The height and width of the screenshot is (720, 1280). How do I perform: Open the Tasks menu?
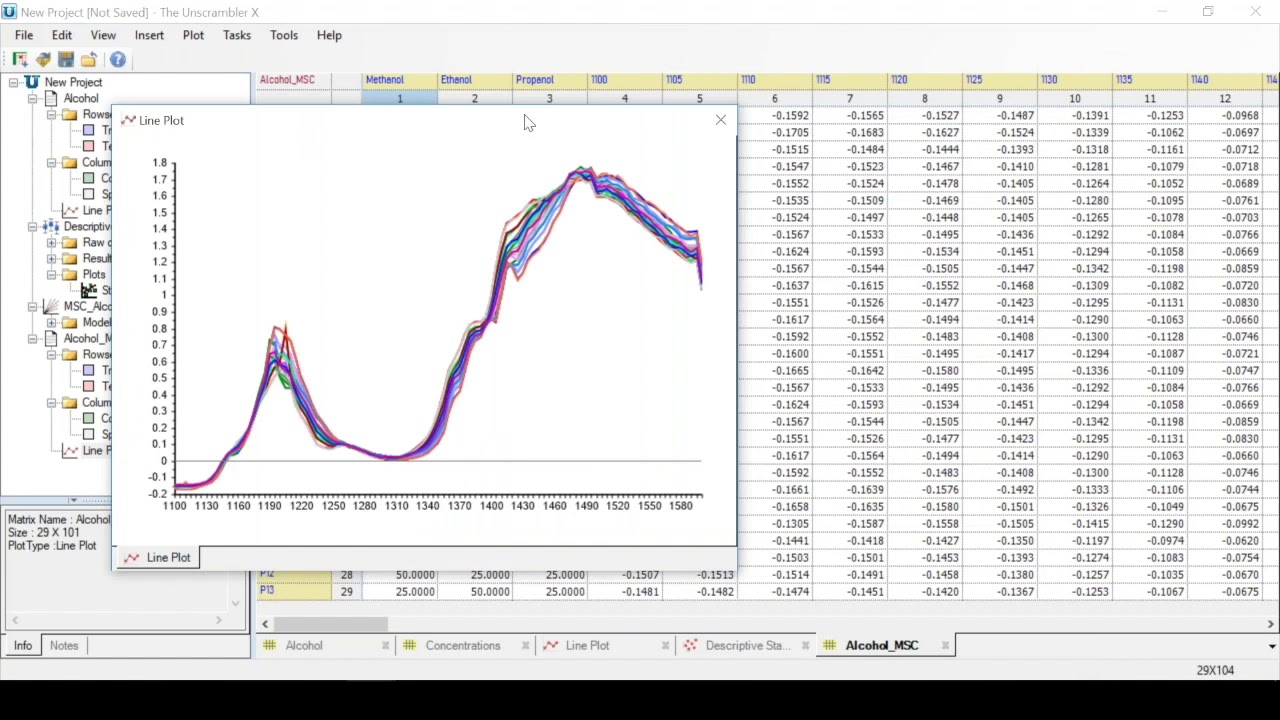click(x=237, y=35)
